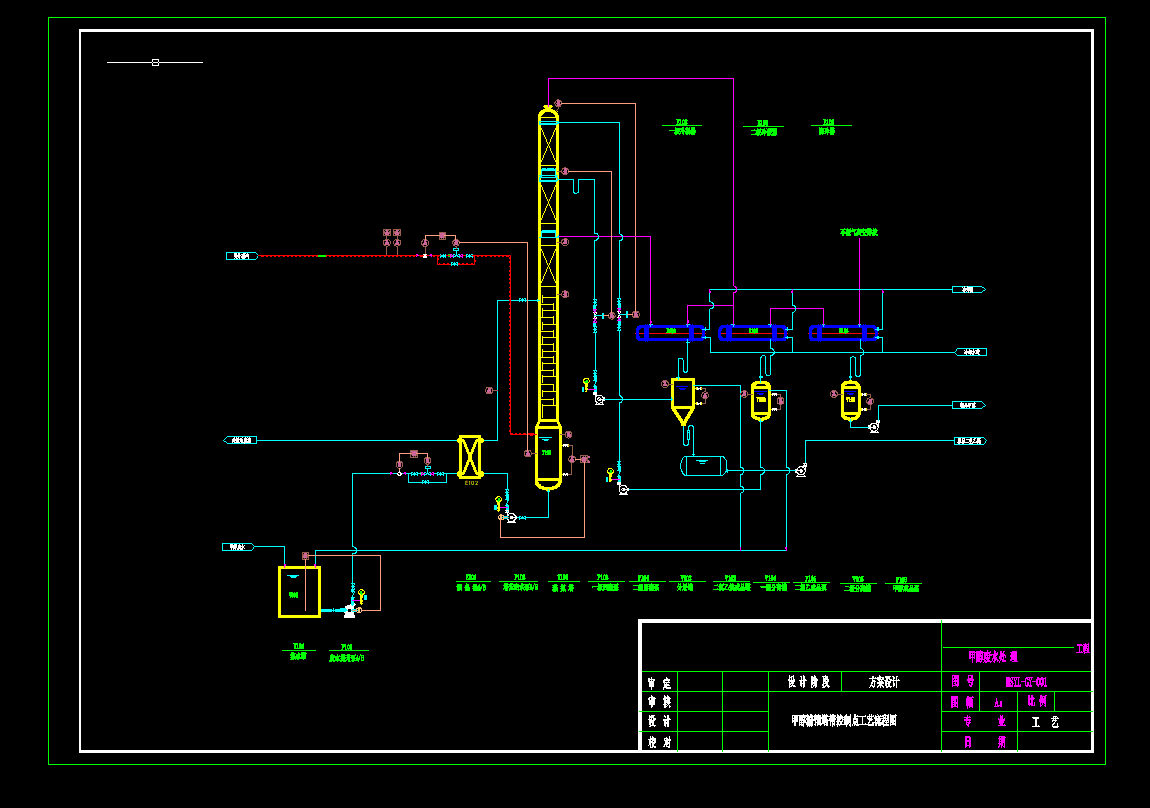Click the A1 sheet size value
1150x808 pixels.
pyautogui.click(x=998, y=703)
